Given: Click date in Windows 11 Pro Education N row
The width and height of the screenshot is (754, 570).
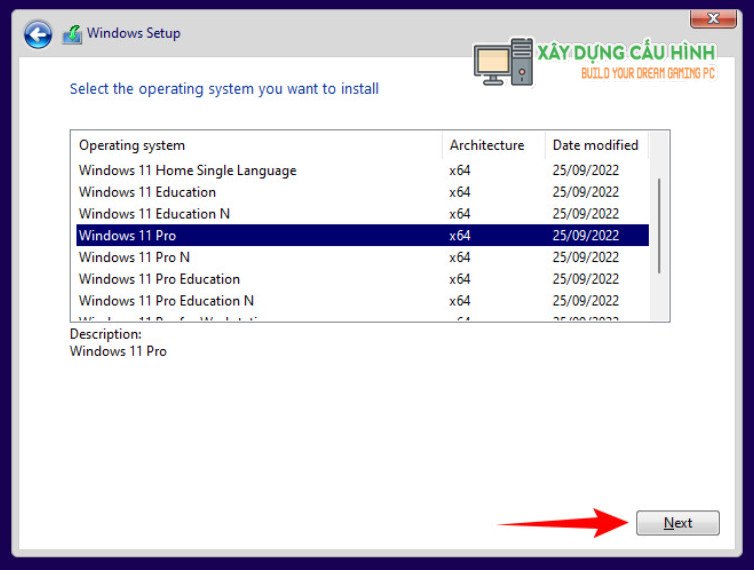Looking at the screenshot, I should tap(586, 301).
